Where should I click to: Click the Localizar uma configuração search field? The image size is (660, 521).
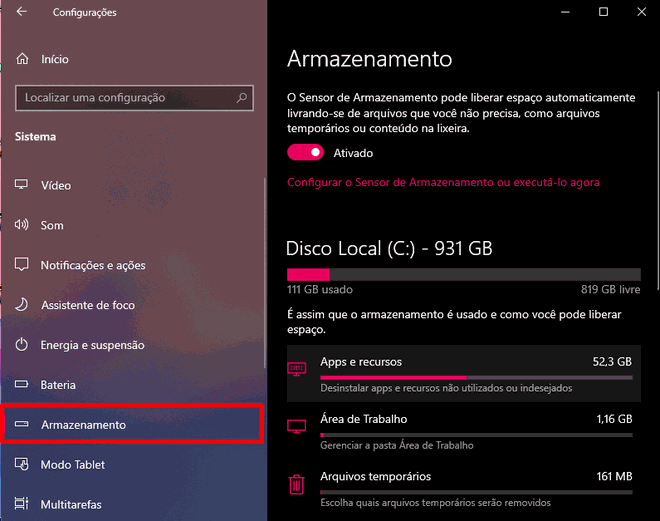coord(134,98)
